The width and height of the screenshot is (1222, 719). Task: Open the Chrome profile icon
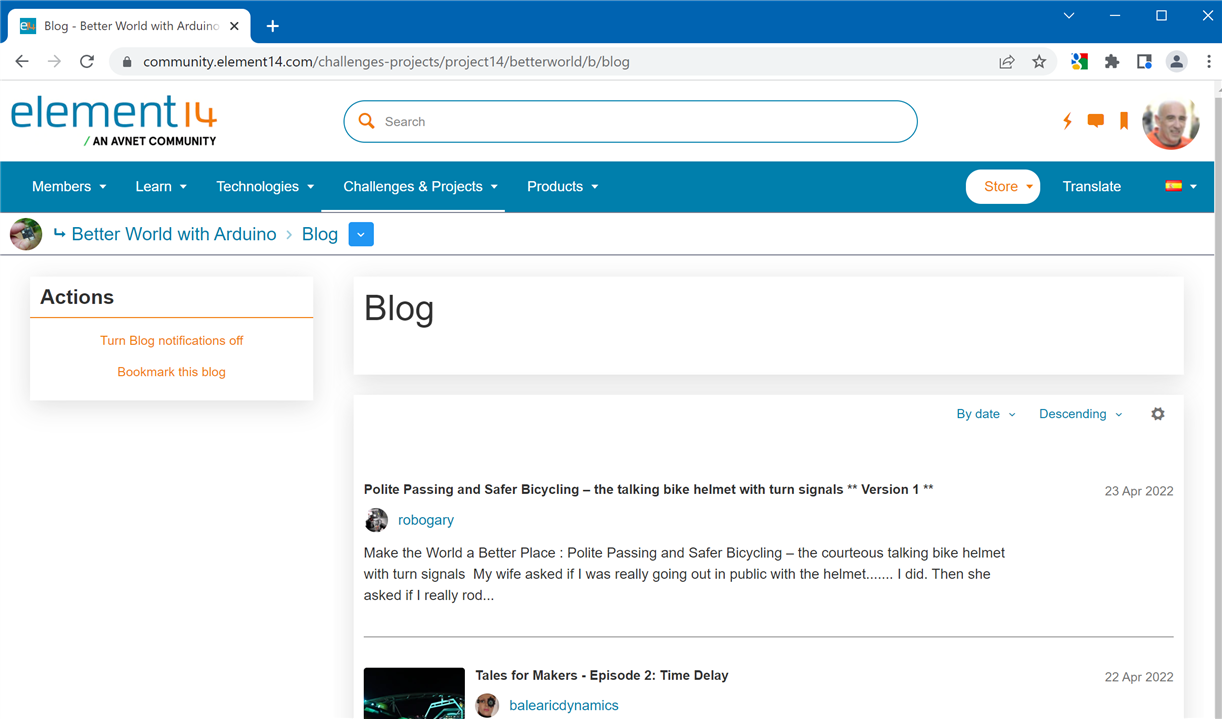click(x=1177, y=62)
